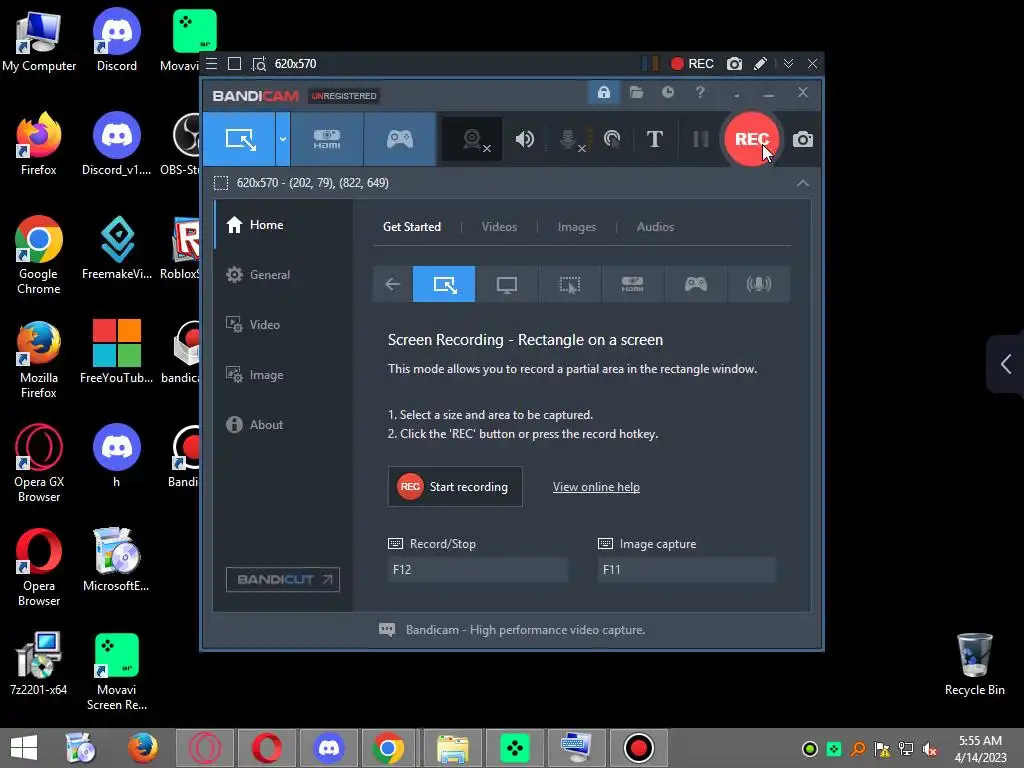Viewport: 1024px width, 768px height.
Task: Toggle webcam overlay in Bandicam toolbar
Action: (472, 139)
